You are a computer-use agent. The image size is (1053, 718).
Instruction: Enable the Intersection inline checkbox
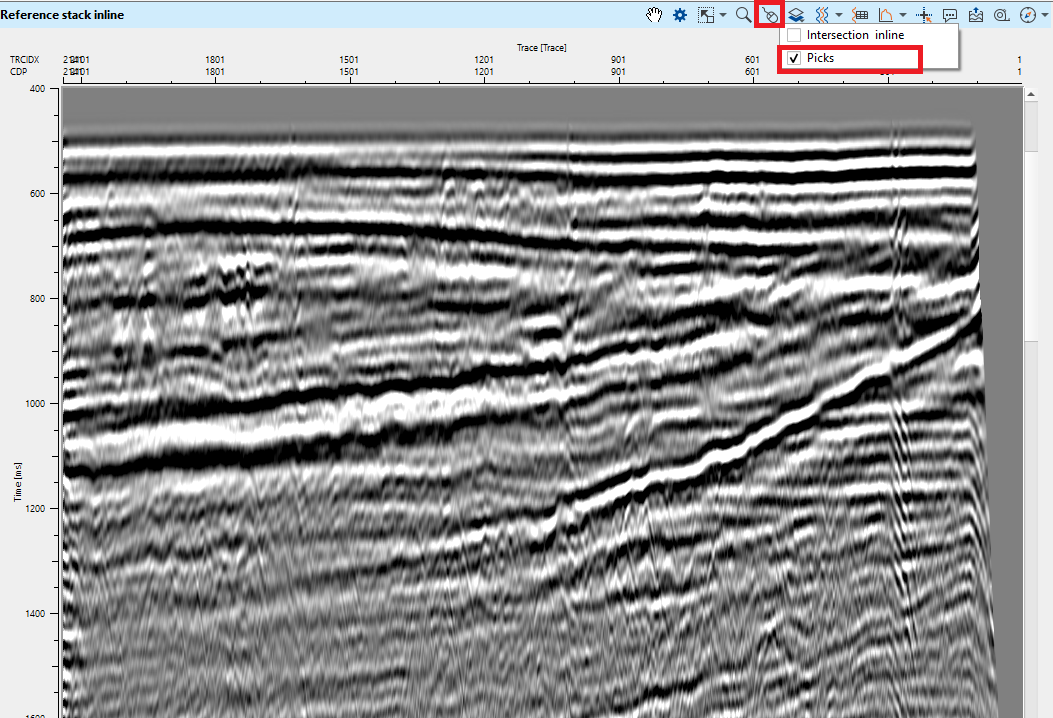[794, 35]
